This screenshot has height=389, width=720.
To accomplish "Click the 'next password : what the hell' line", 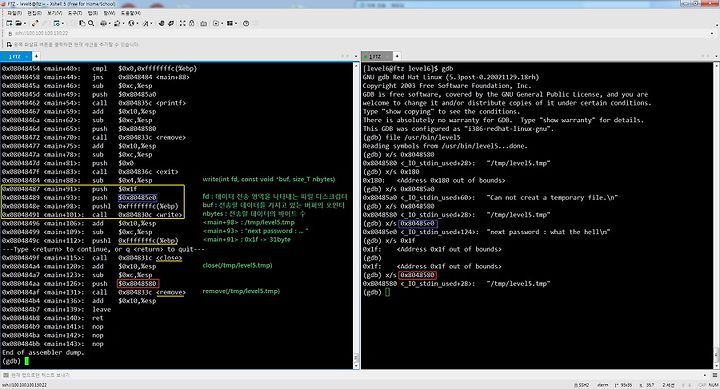I will (486, 232).
